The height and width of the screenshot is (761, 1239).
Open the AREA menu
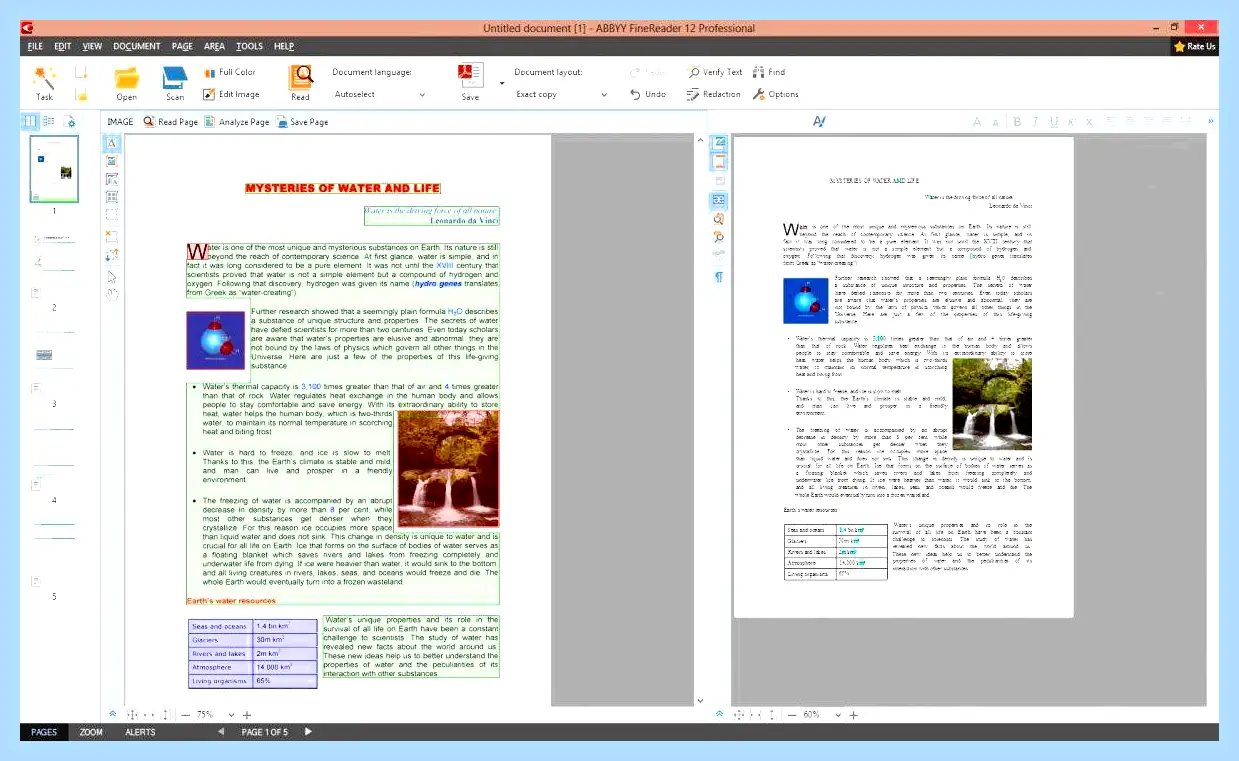pyautogui.click(x=214, y=46)
